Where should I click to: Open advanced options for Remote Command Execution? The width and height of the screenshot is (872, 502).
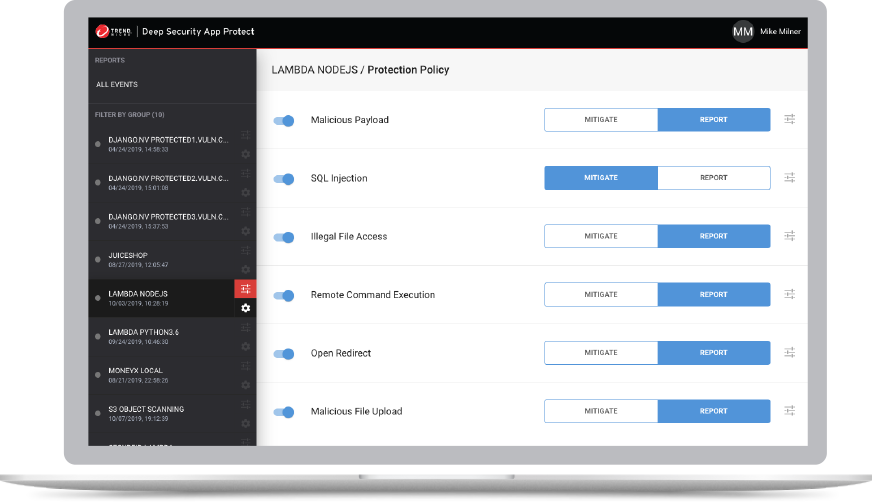(789, 294)
